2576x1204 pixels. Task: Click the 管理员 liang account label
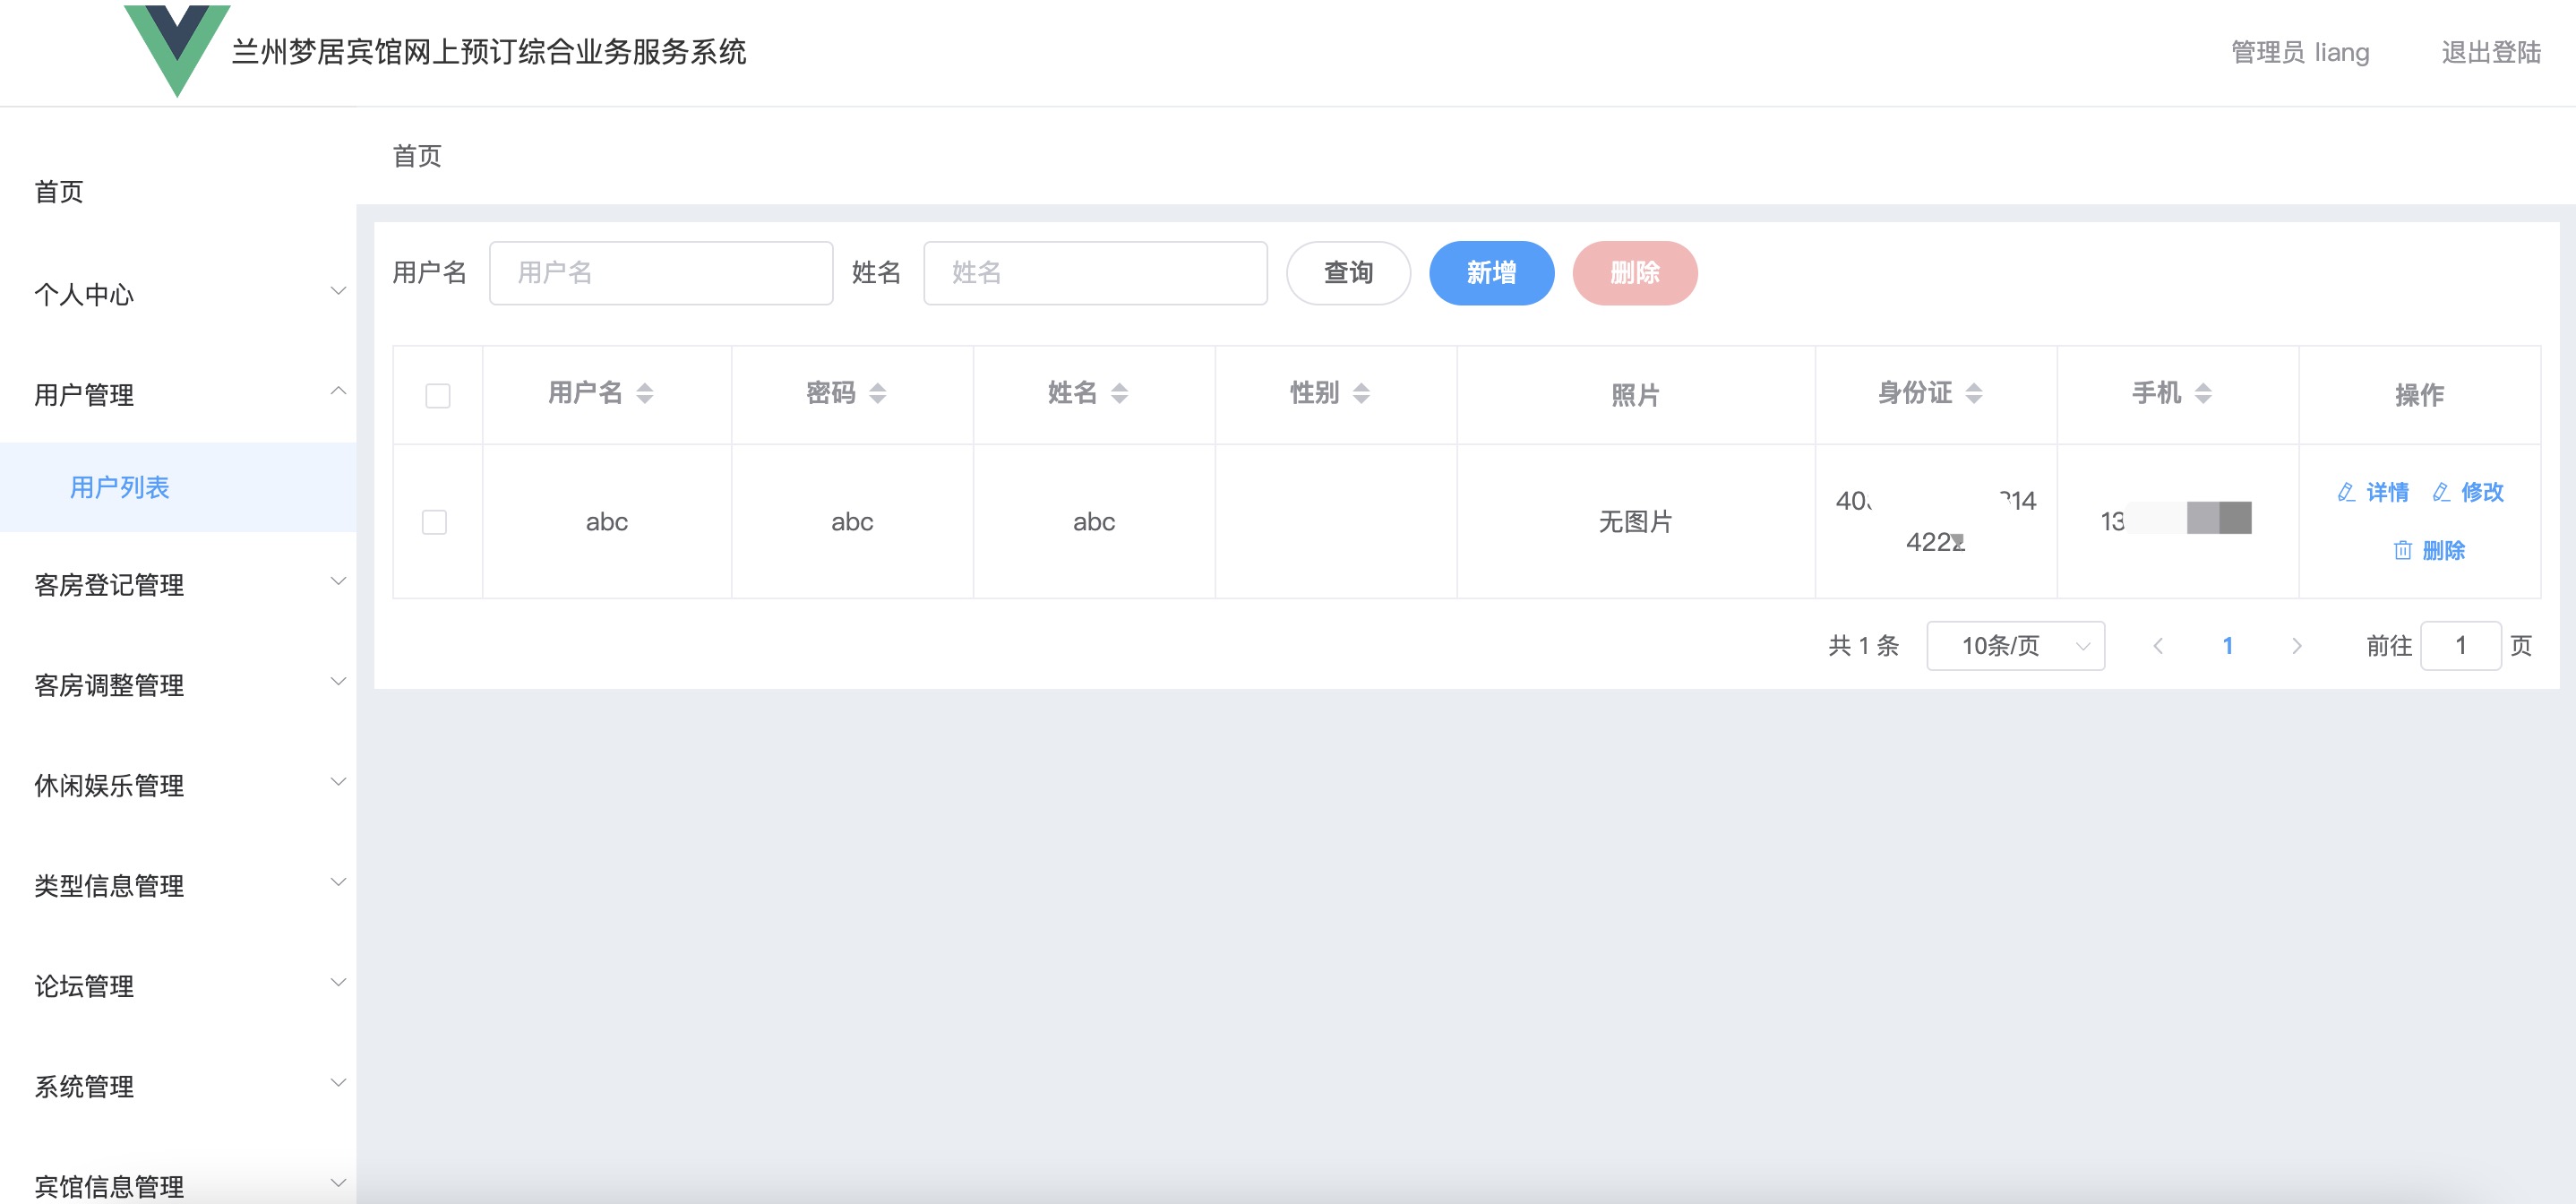pos(2300,52)
